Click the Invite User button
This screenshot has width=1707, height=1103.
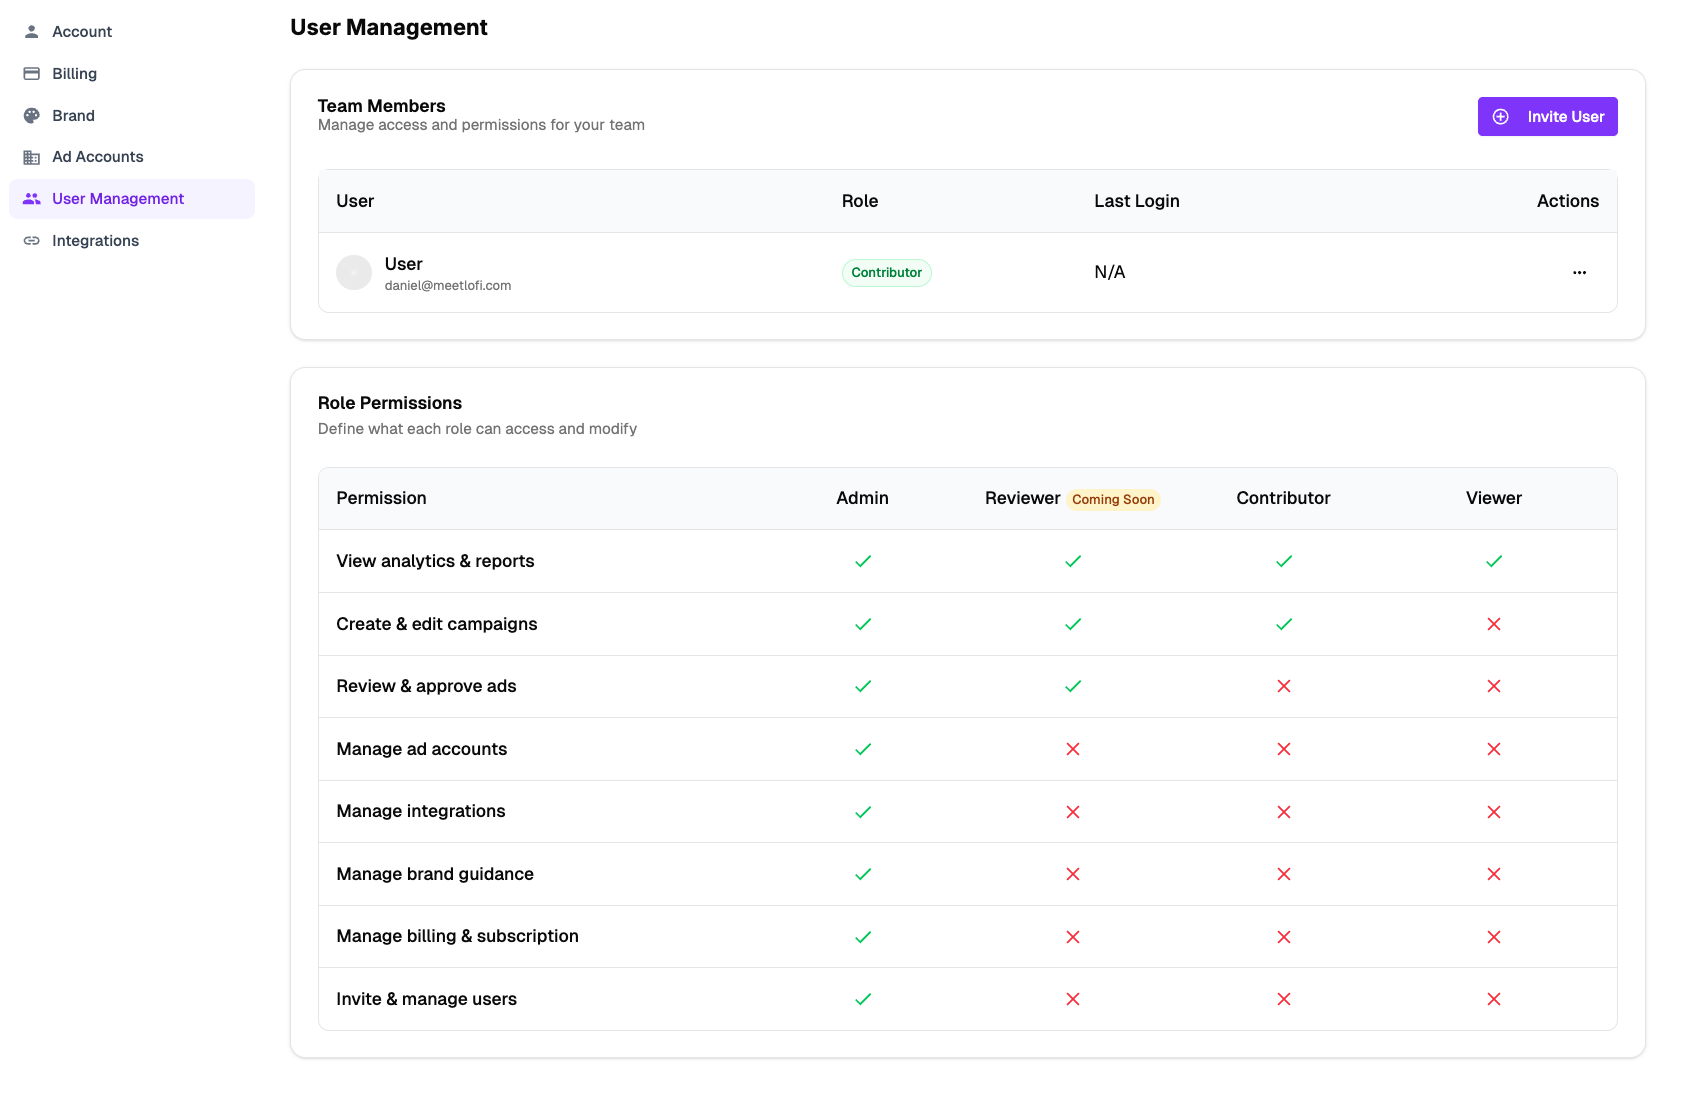pos(1547,116)
